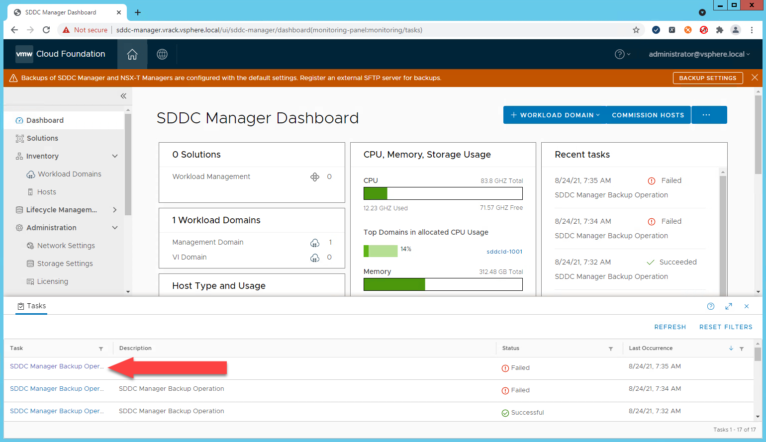Click the Not secure warning indicator
Viewport: 766px width, 442px height.
(x=85, y=30)
